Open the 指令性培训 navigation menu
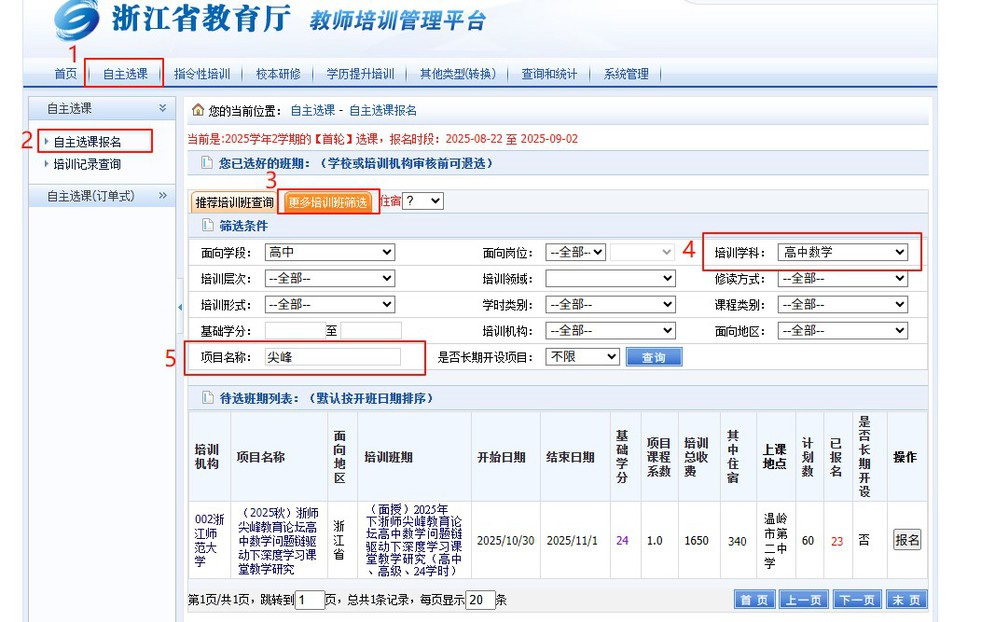The image size is (999, 622). pyautogui.click(x=202, y=74)
